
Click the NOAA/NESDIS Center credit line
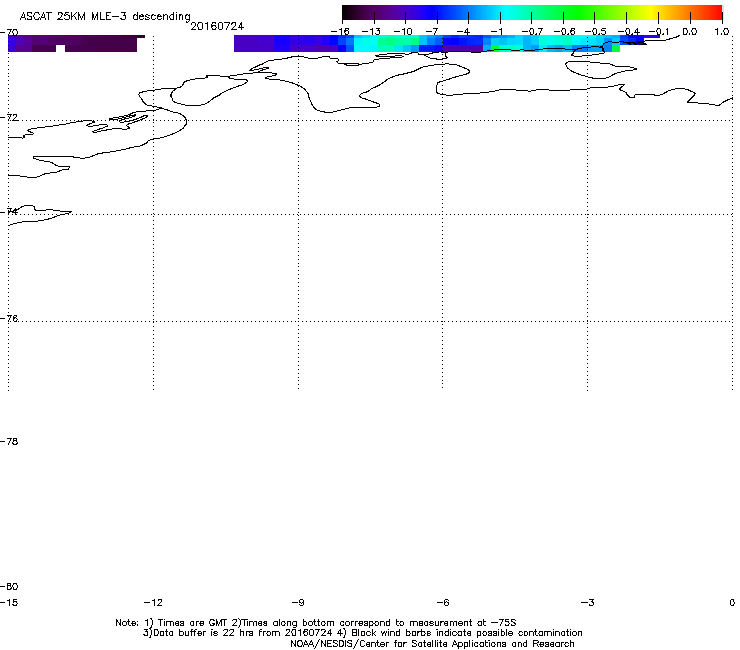[432, 644]
